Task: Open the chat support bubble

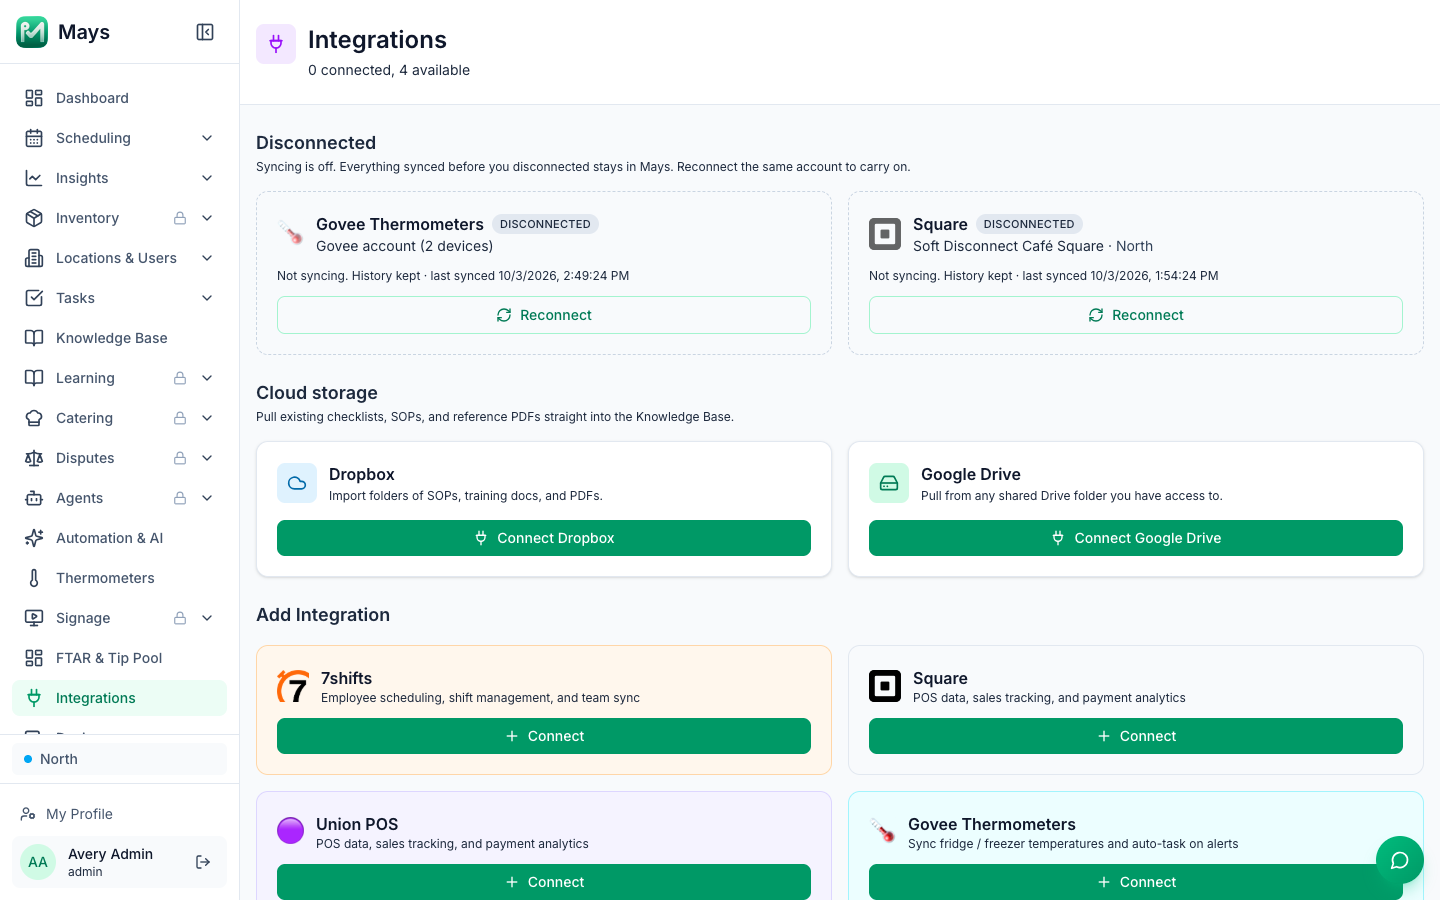Action: click(x=1400, y=860)
